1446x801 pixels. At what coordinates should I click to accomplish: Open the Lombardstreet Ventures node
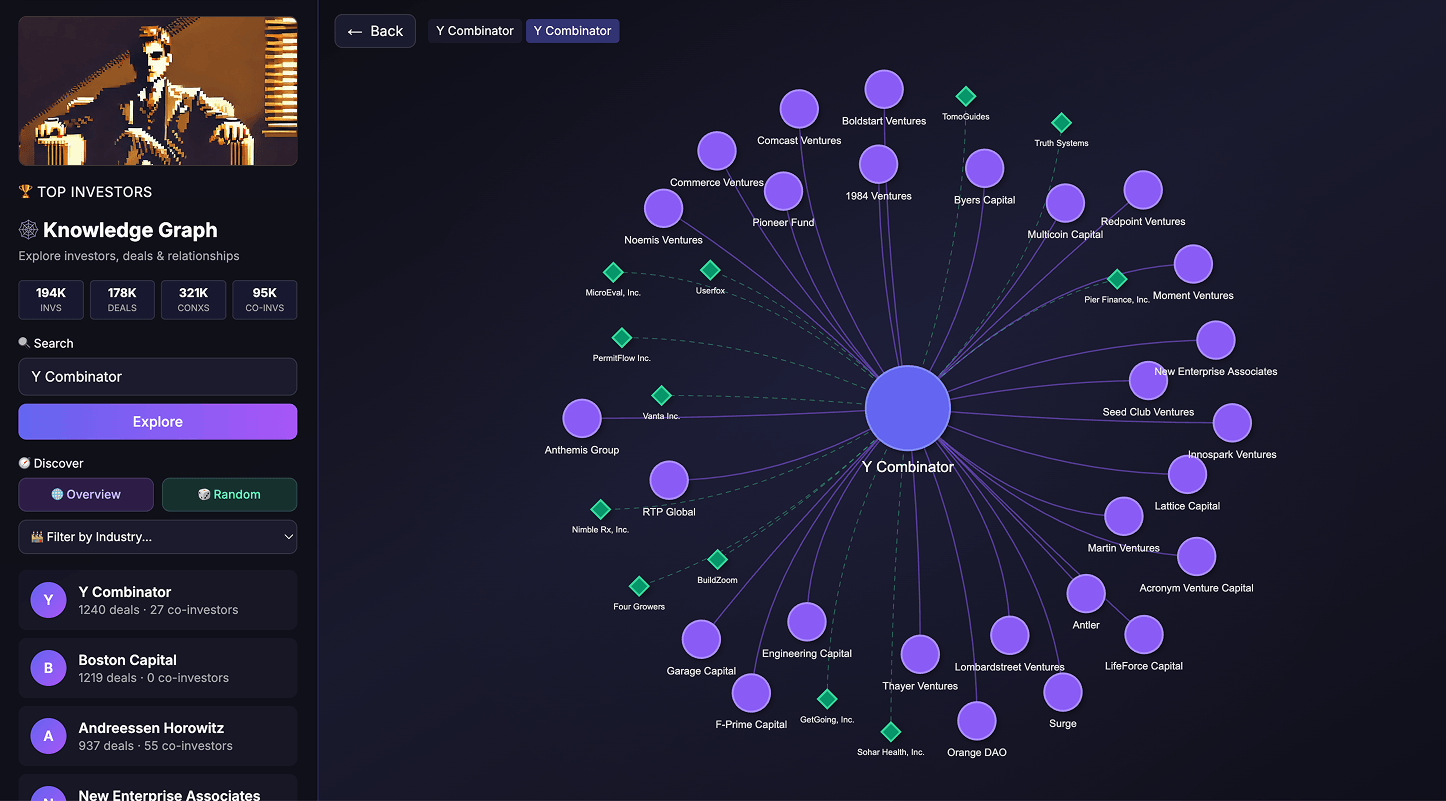point(1010,635)
